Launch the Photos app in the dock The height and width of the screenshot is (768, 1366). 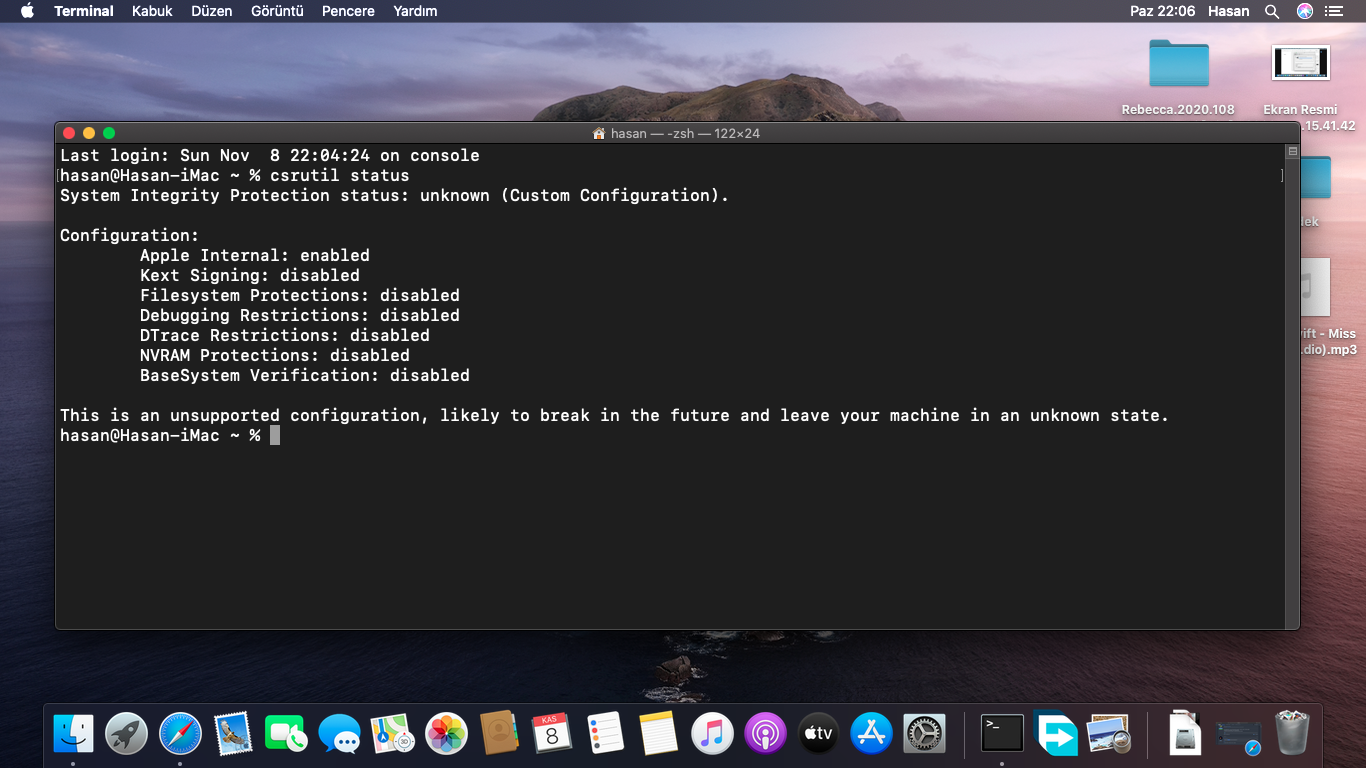pyautogui.click(x=446, y=734)
